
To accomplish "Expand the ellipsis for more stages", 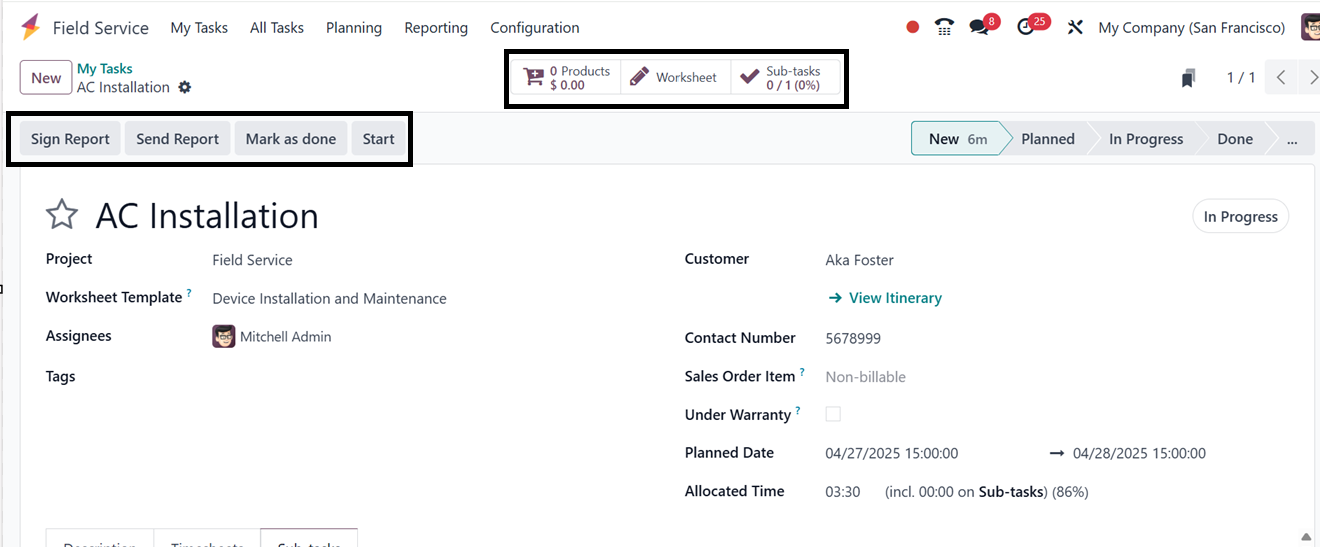I will pyautogui.click(x=1292, y=140).
